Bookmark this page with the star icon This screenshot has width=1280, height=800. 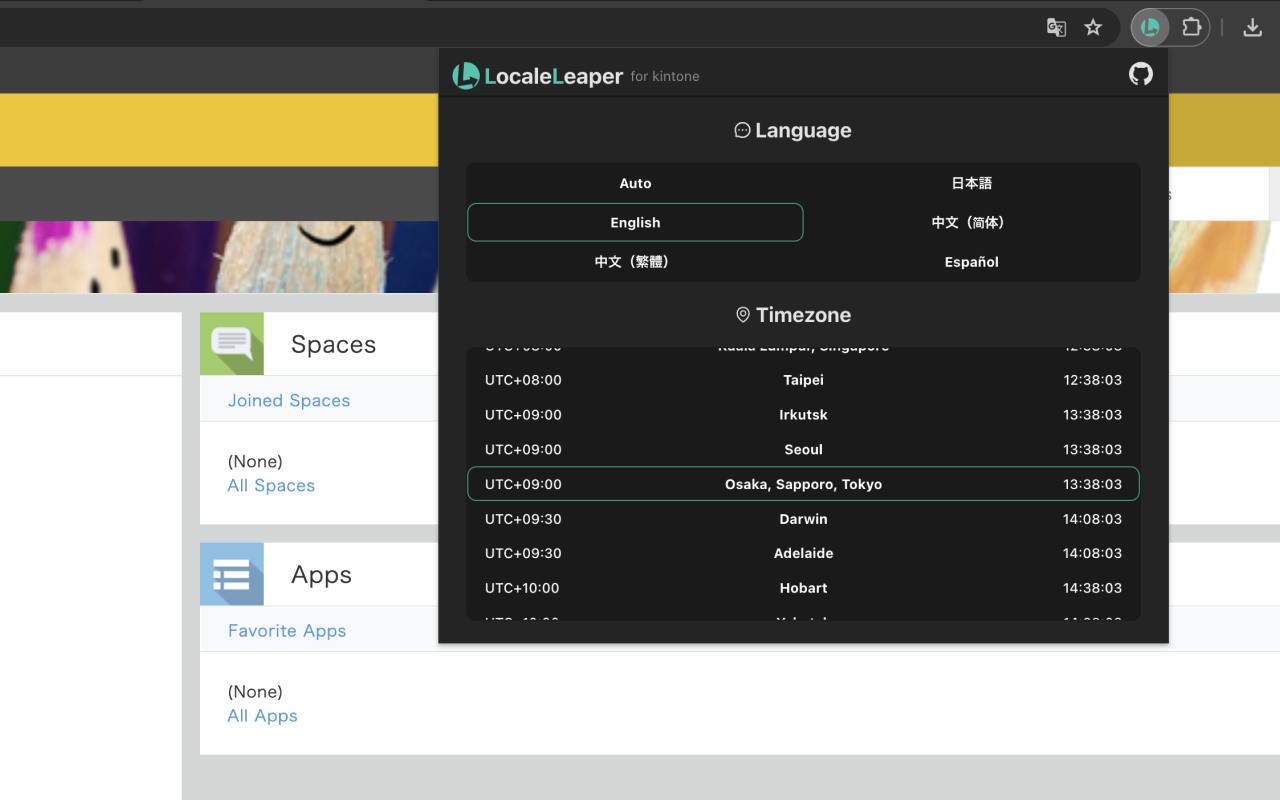click(1093, 28)
